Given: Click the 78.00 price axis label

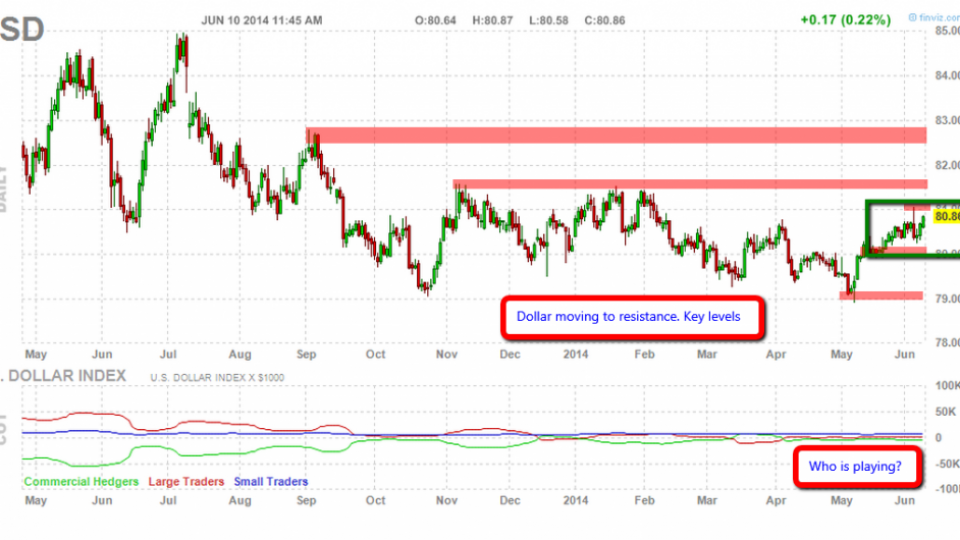Looking at the screenshot, I should click(947, 343).
